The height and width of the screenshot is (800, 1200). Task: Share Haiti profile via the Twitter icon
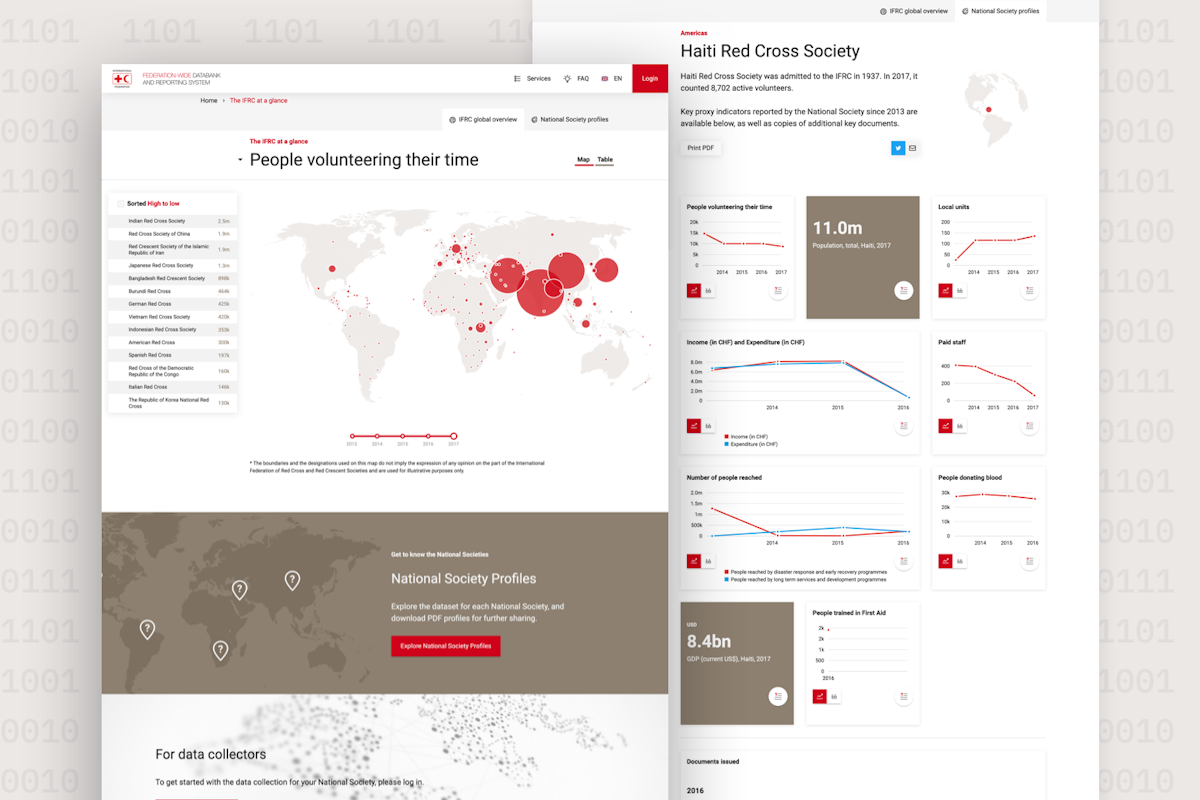[898, 148]
